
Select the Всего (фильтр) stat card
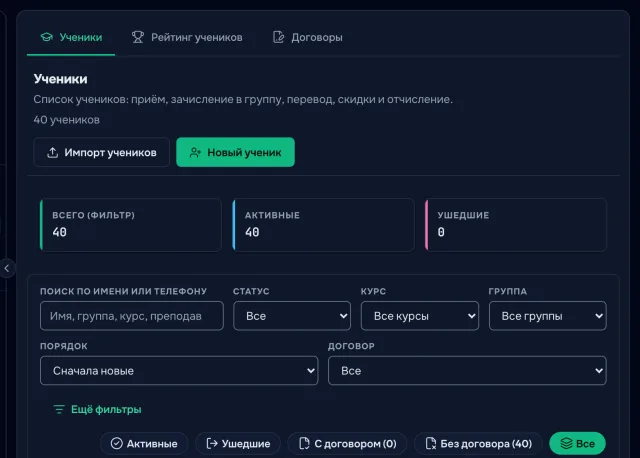point(131,225)
